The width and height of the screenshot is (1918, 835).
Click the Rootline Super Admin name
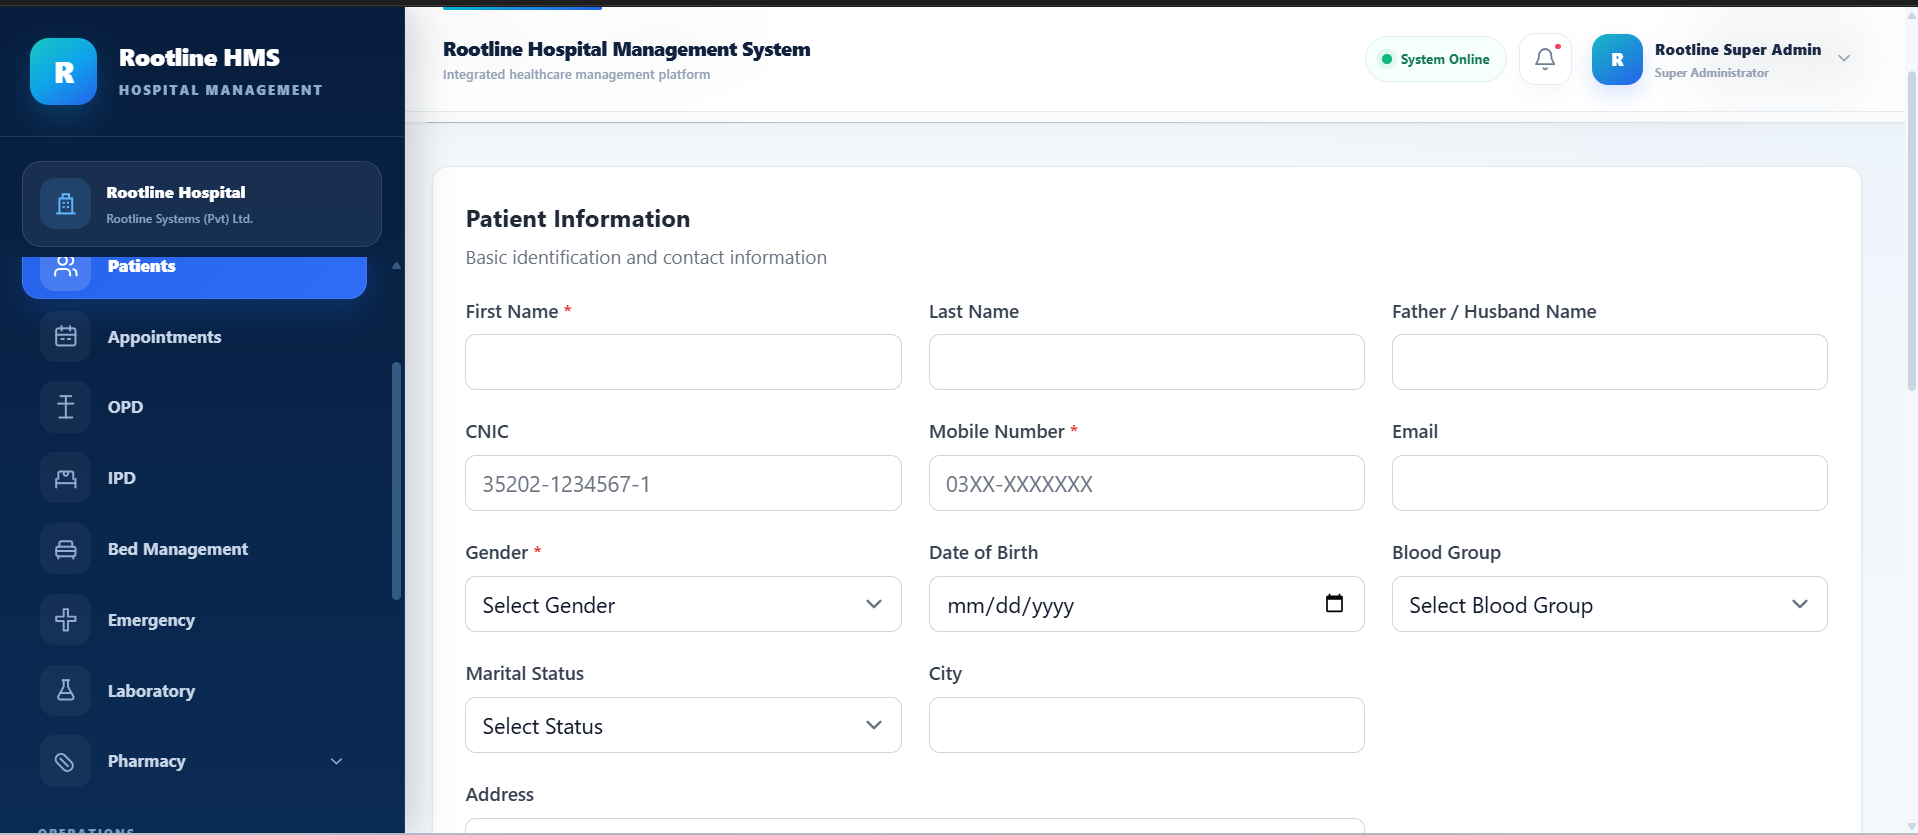(1737, 49)
